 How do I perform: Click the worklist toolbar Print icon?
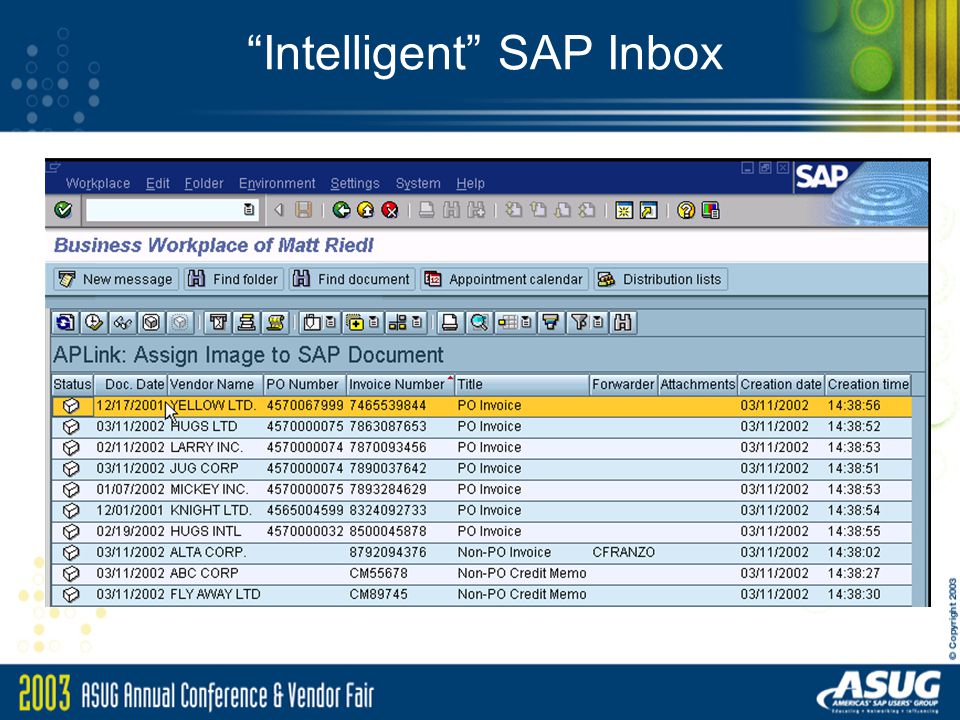pyautogui.click(x=450, y=322)
